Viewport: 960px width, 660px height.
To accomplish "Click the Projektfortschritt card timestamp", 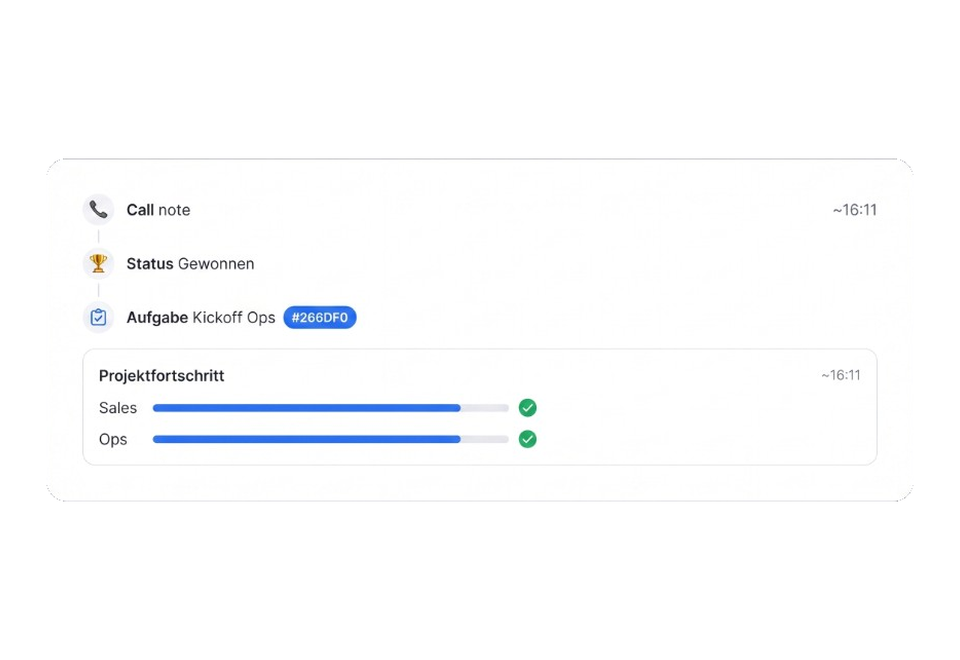I will pos(841,375).
